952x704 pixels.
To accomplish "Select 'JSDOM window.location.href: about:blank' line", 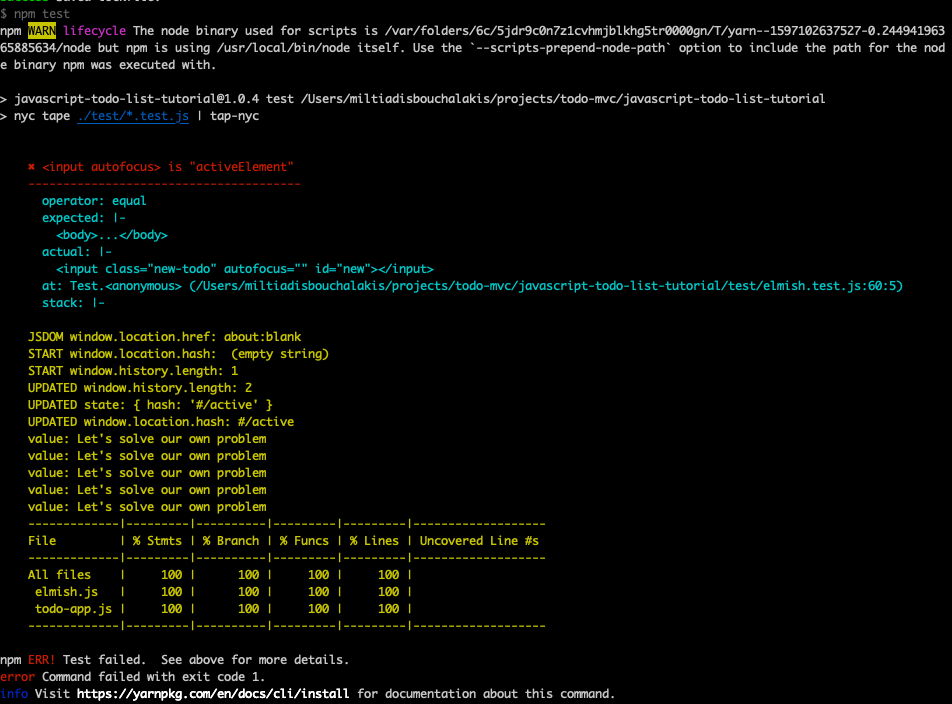I will (x=165, y=337).
